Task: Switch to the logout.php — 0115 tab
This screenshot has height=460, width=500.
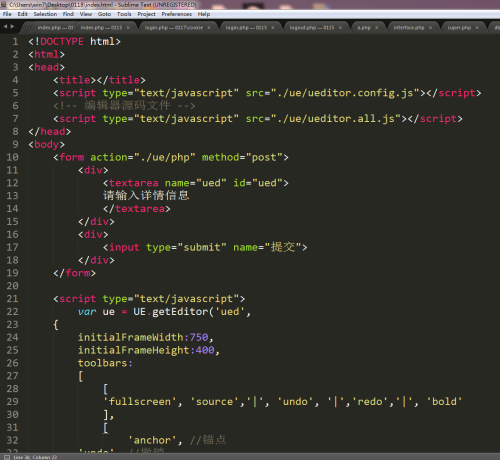Action: tap(312, 28)
